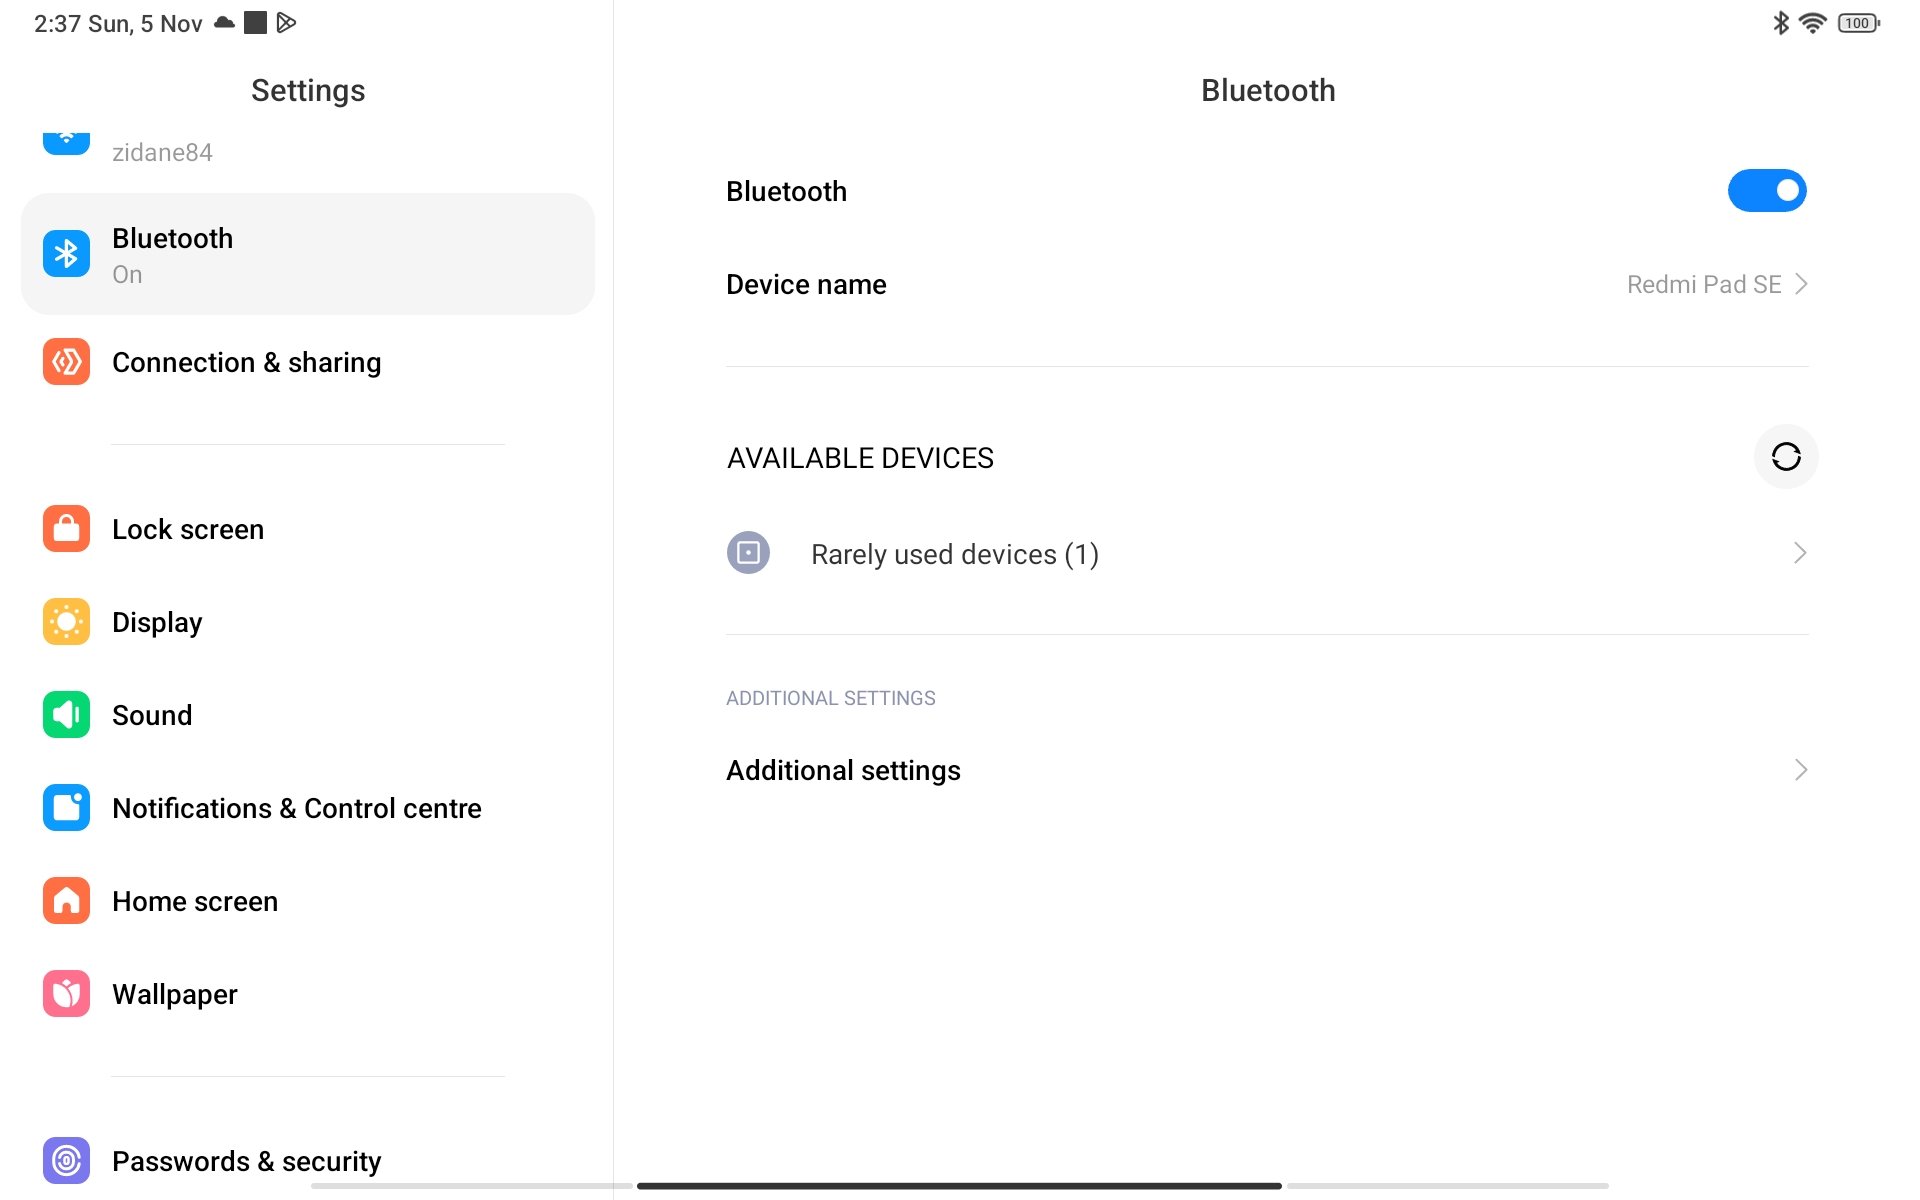Screen dimensions: 1920x1200
Task: Click the pink Wallpaper icon
Action: 66,994
